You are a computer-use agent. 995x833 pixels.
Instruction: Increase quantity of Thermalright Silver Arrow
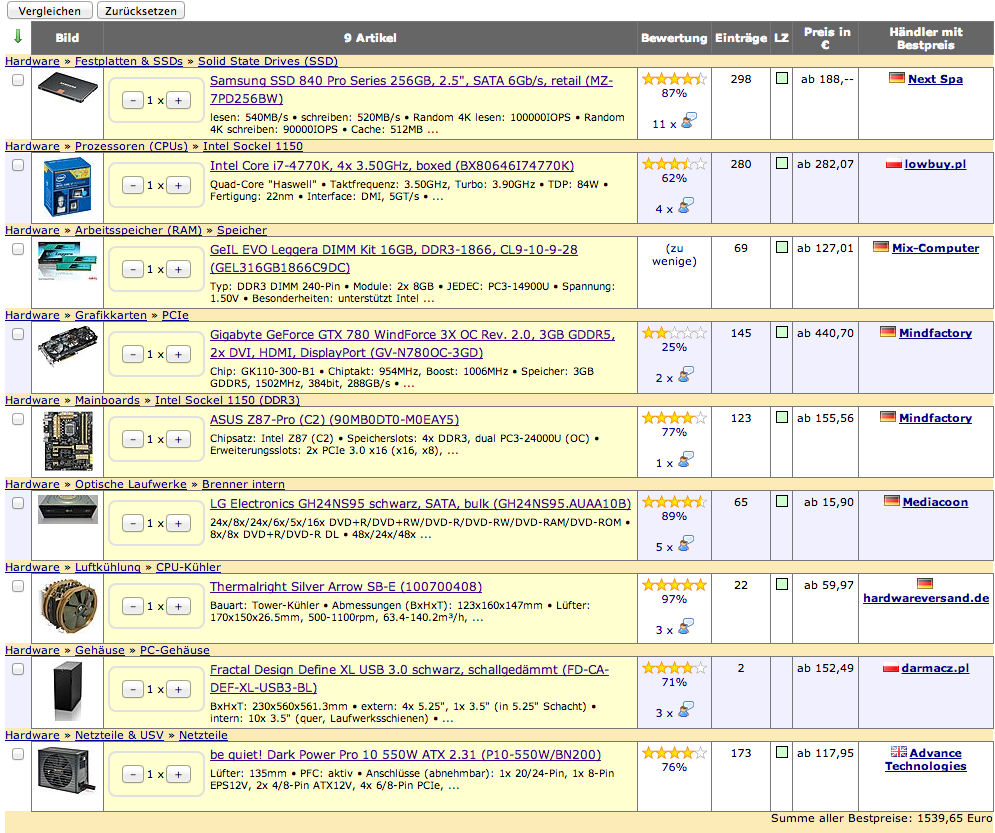click(178, 607)
